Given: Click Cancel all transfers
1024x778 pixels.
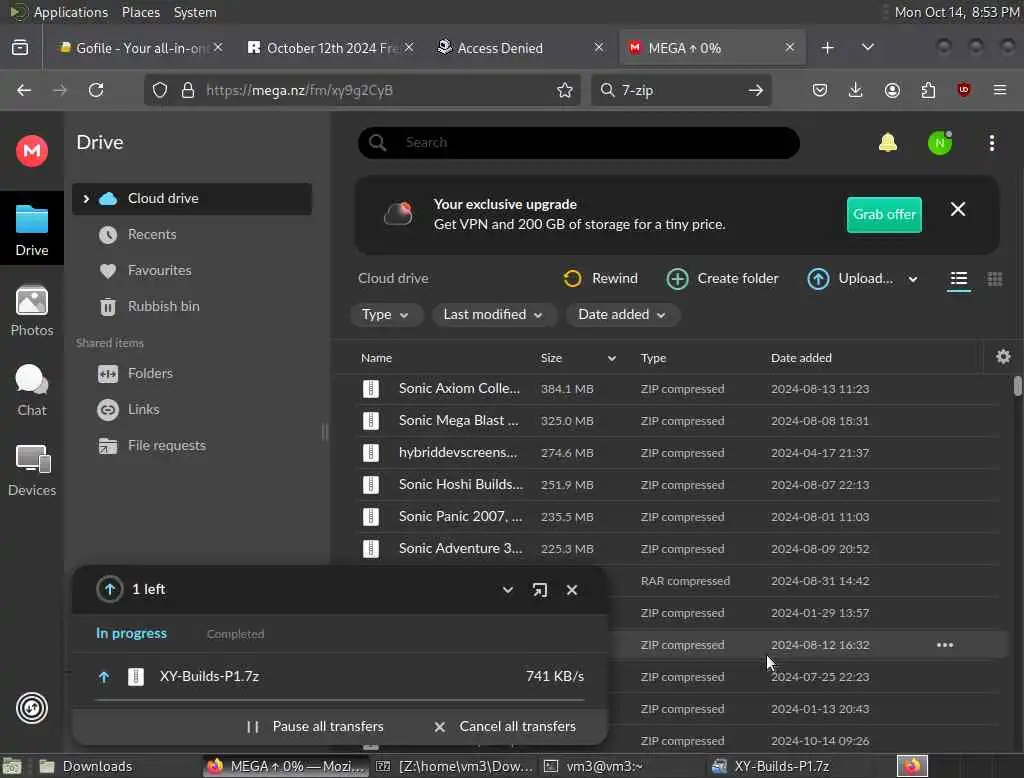Looking at the screenshot, I should (x=504, y=726).
